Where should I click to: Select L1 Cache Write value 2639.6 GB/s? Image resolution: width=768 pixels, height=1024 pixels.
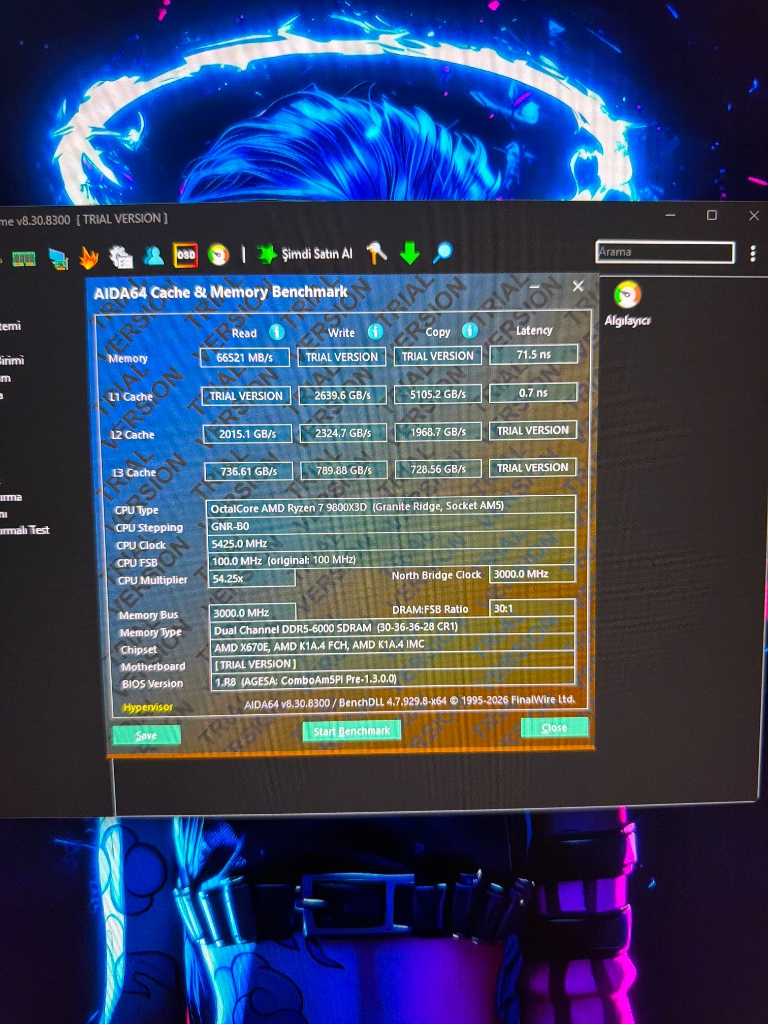tap(342, 395)
